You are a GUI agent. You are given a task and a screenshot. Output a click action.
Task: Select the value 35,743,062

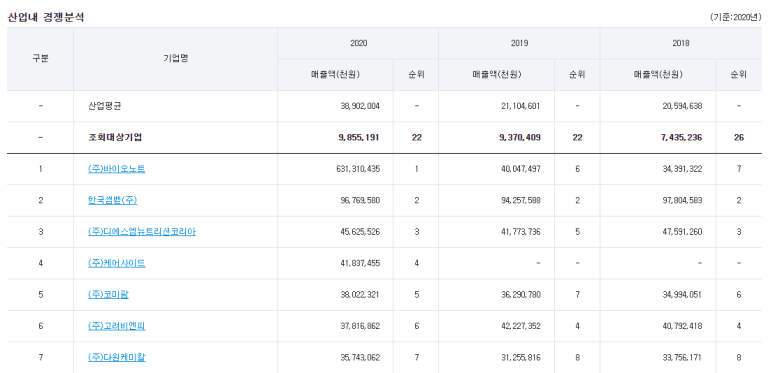click(360, 358)
